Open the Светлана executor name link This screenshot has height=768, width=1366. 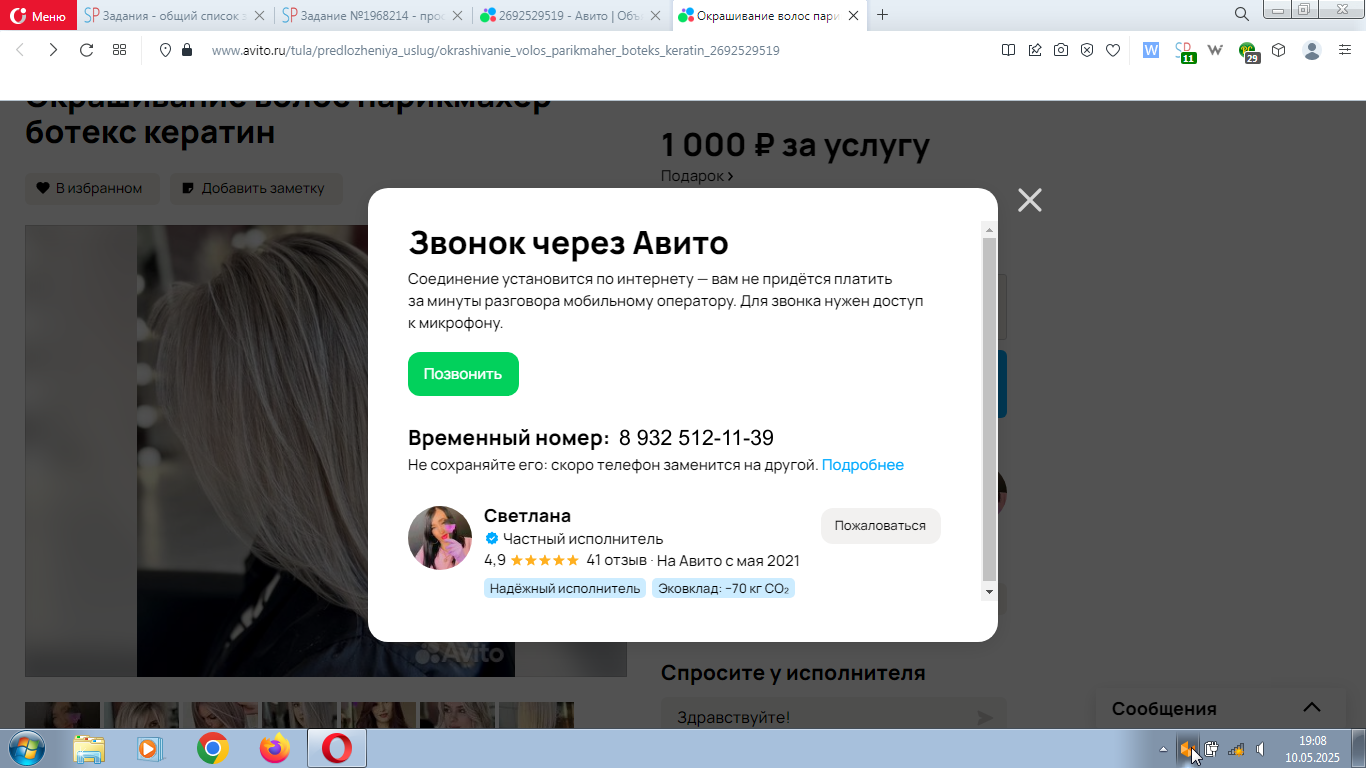pyautogui.click(x=527, y=516)
